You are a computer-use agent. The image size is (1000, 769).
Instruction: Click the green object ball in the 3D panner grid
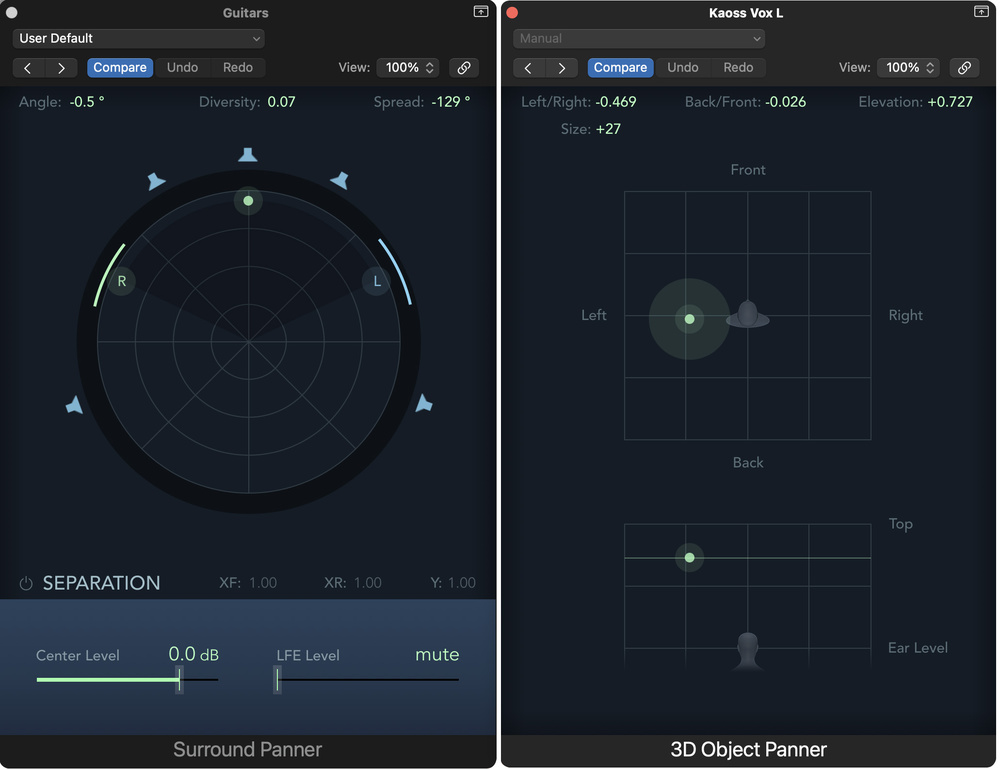click(689, 319)
